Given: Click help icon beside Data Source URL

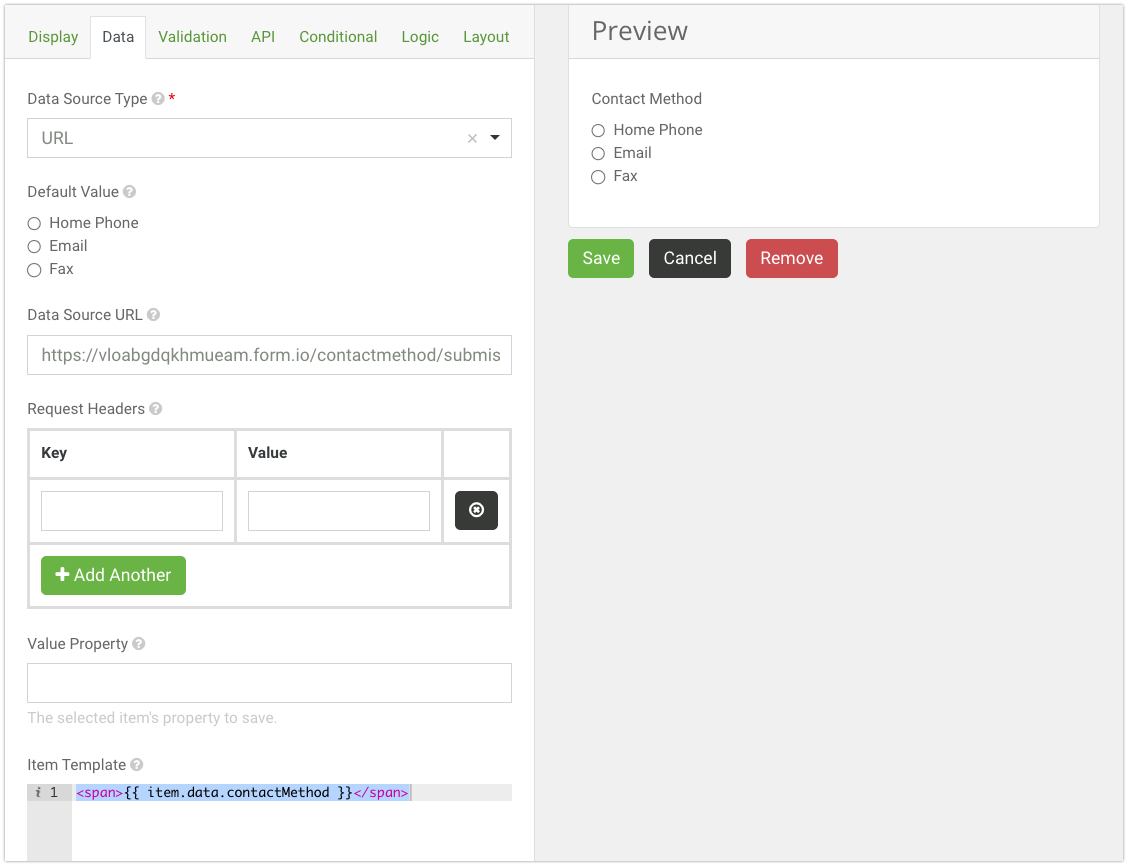Looking at the screenshot, I should (x=153, y=315).
